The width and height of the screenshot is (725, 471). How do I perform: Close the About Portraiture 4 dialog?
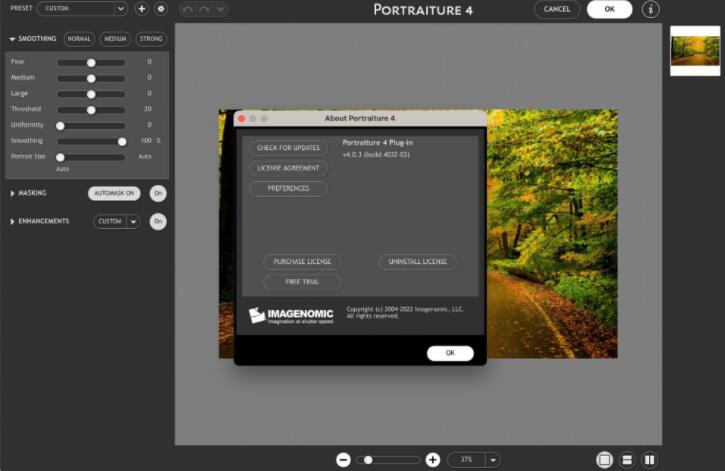tap(241, 119)
